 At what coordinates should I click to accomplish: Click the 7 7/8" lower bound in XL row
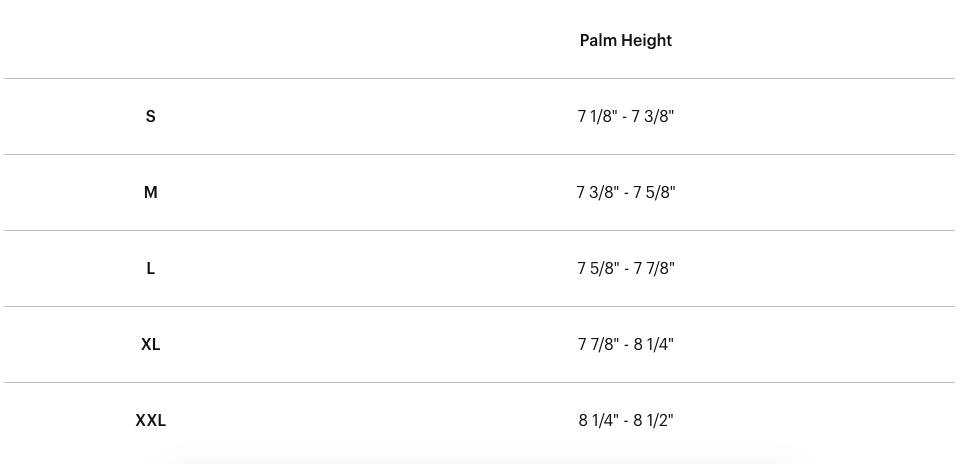coord(597,344)
